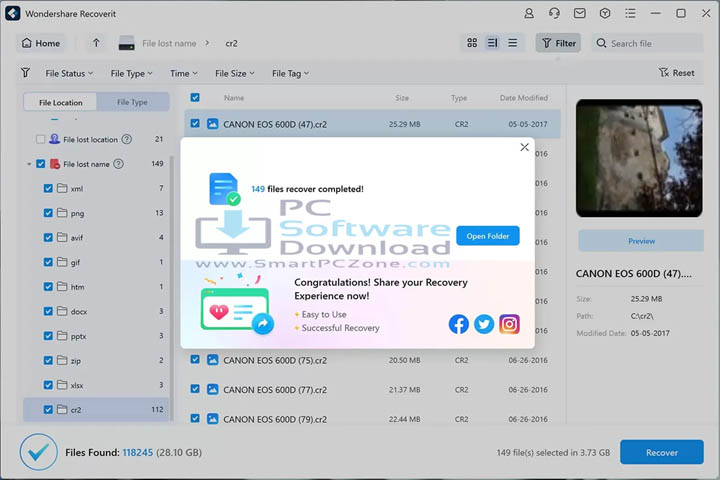Switch to the File Type tab
The image size is (720, 480).
132,102
